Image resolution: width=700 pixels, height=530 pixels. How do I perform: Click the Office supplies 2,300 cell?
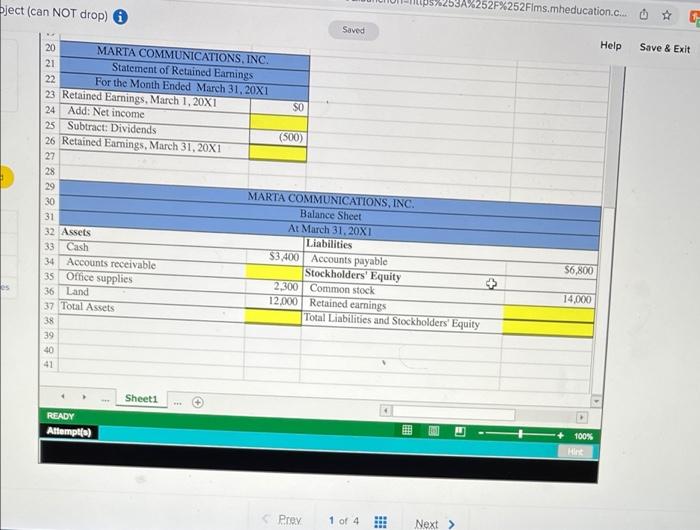point(274,286)
